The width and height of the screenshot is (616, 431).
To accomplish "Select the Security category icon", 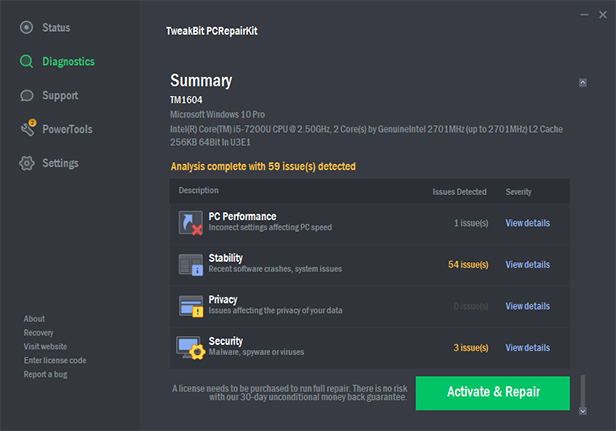I will pyautogui.click(x=191, y=348).
